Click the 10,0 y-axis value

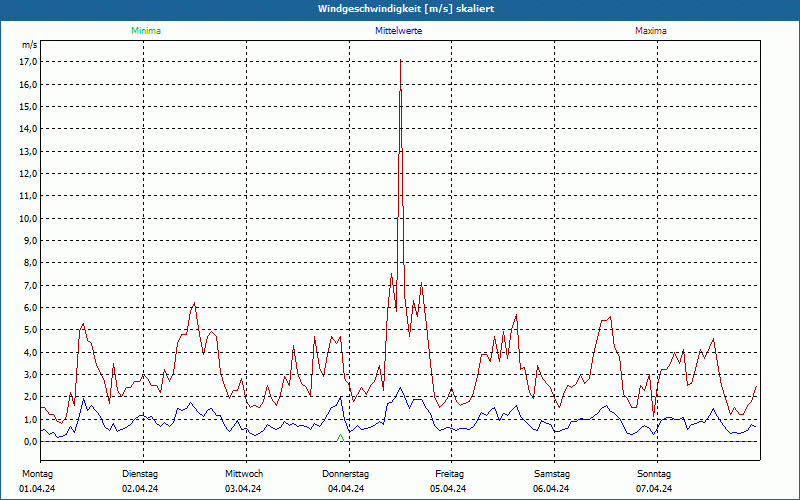coord(29,218)
